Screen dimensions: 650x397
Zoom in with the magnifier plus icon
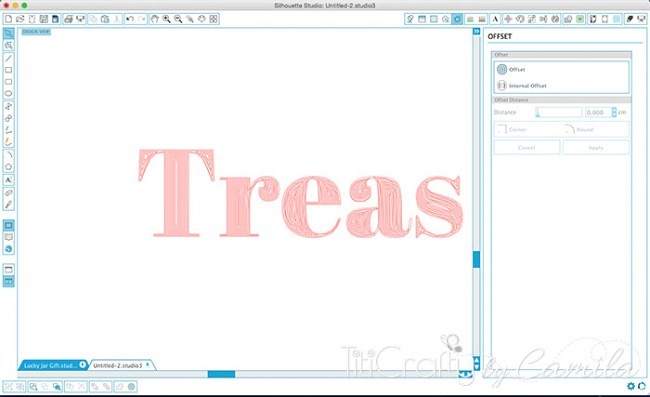tap(166, 19)
